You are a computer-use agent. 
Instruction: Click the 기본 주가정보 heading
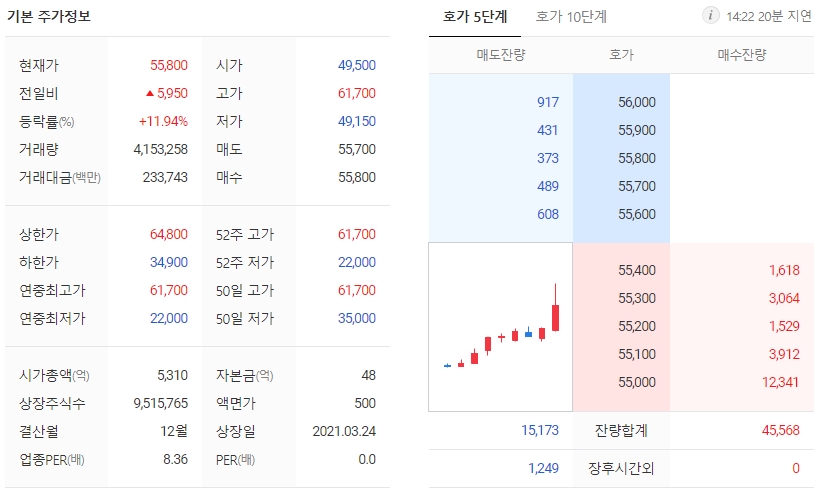tap(49, 16)
